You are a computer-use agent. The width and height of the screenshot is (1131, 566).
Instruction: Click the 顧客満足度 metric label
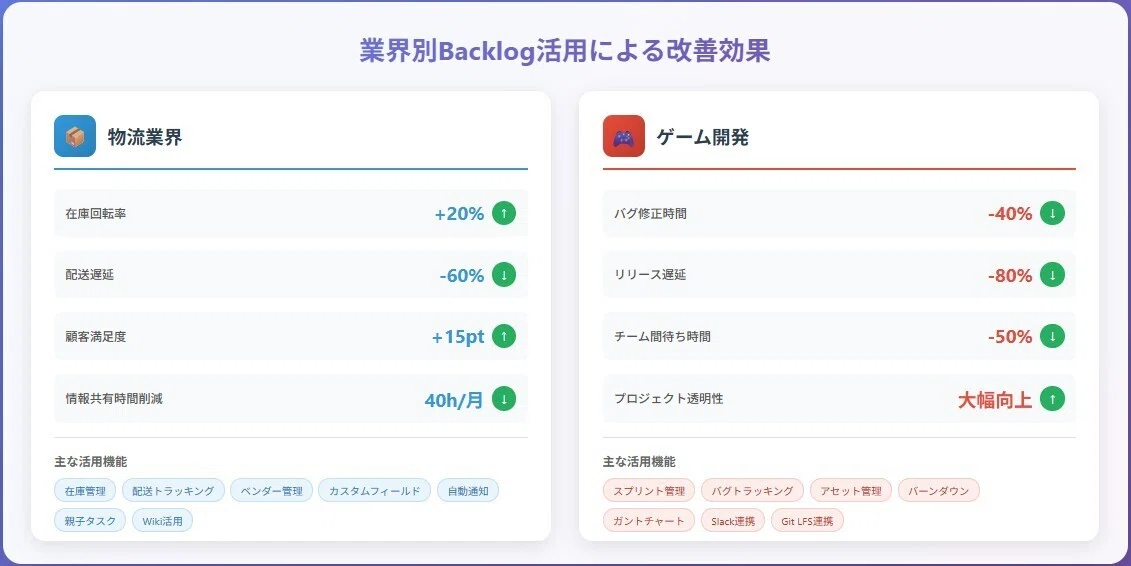96,337
